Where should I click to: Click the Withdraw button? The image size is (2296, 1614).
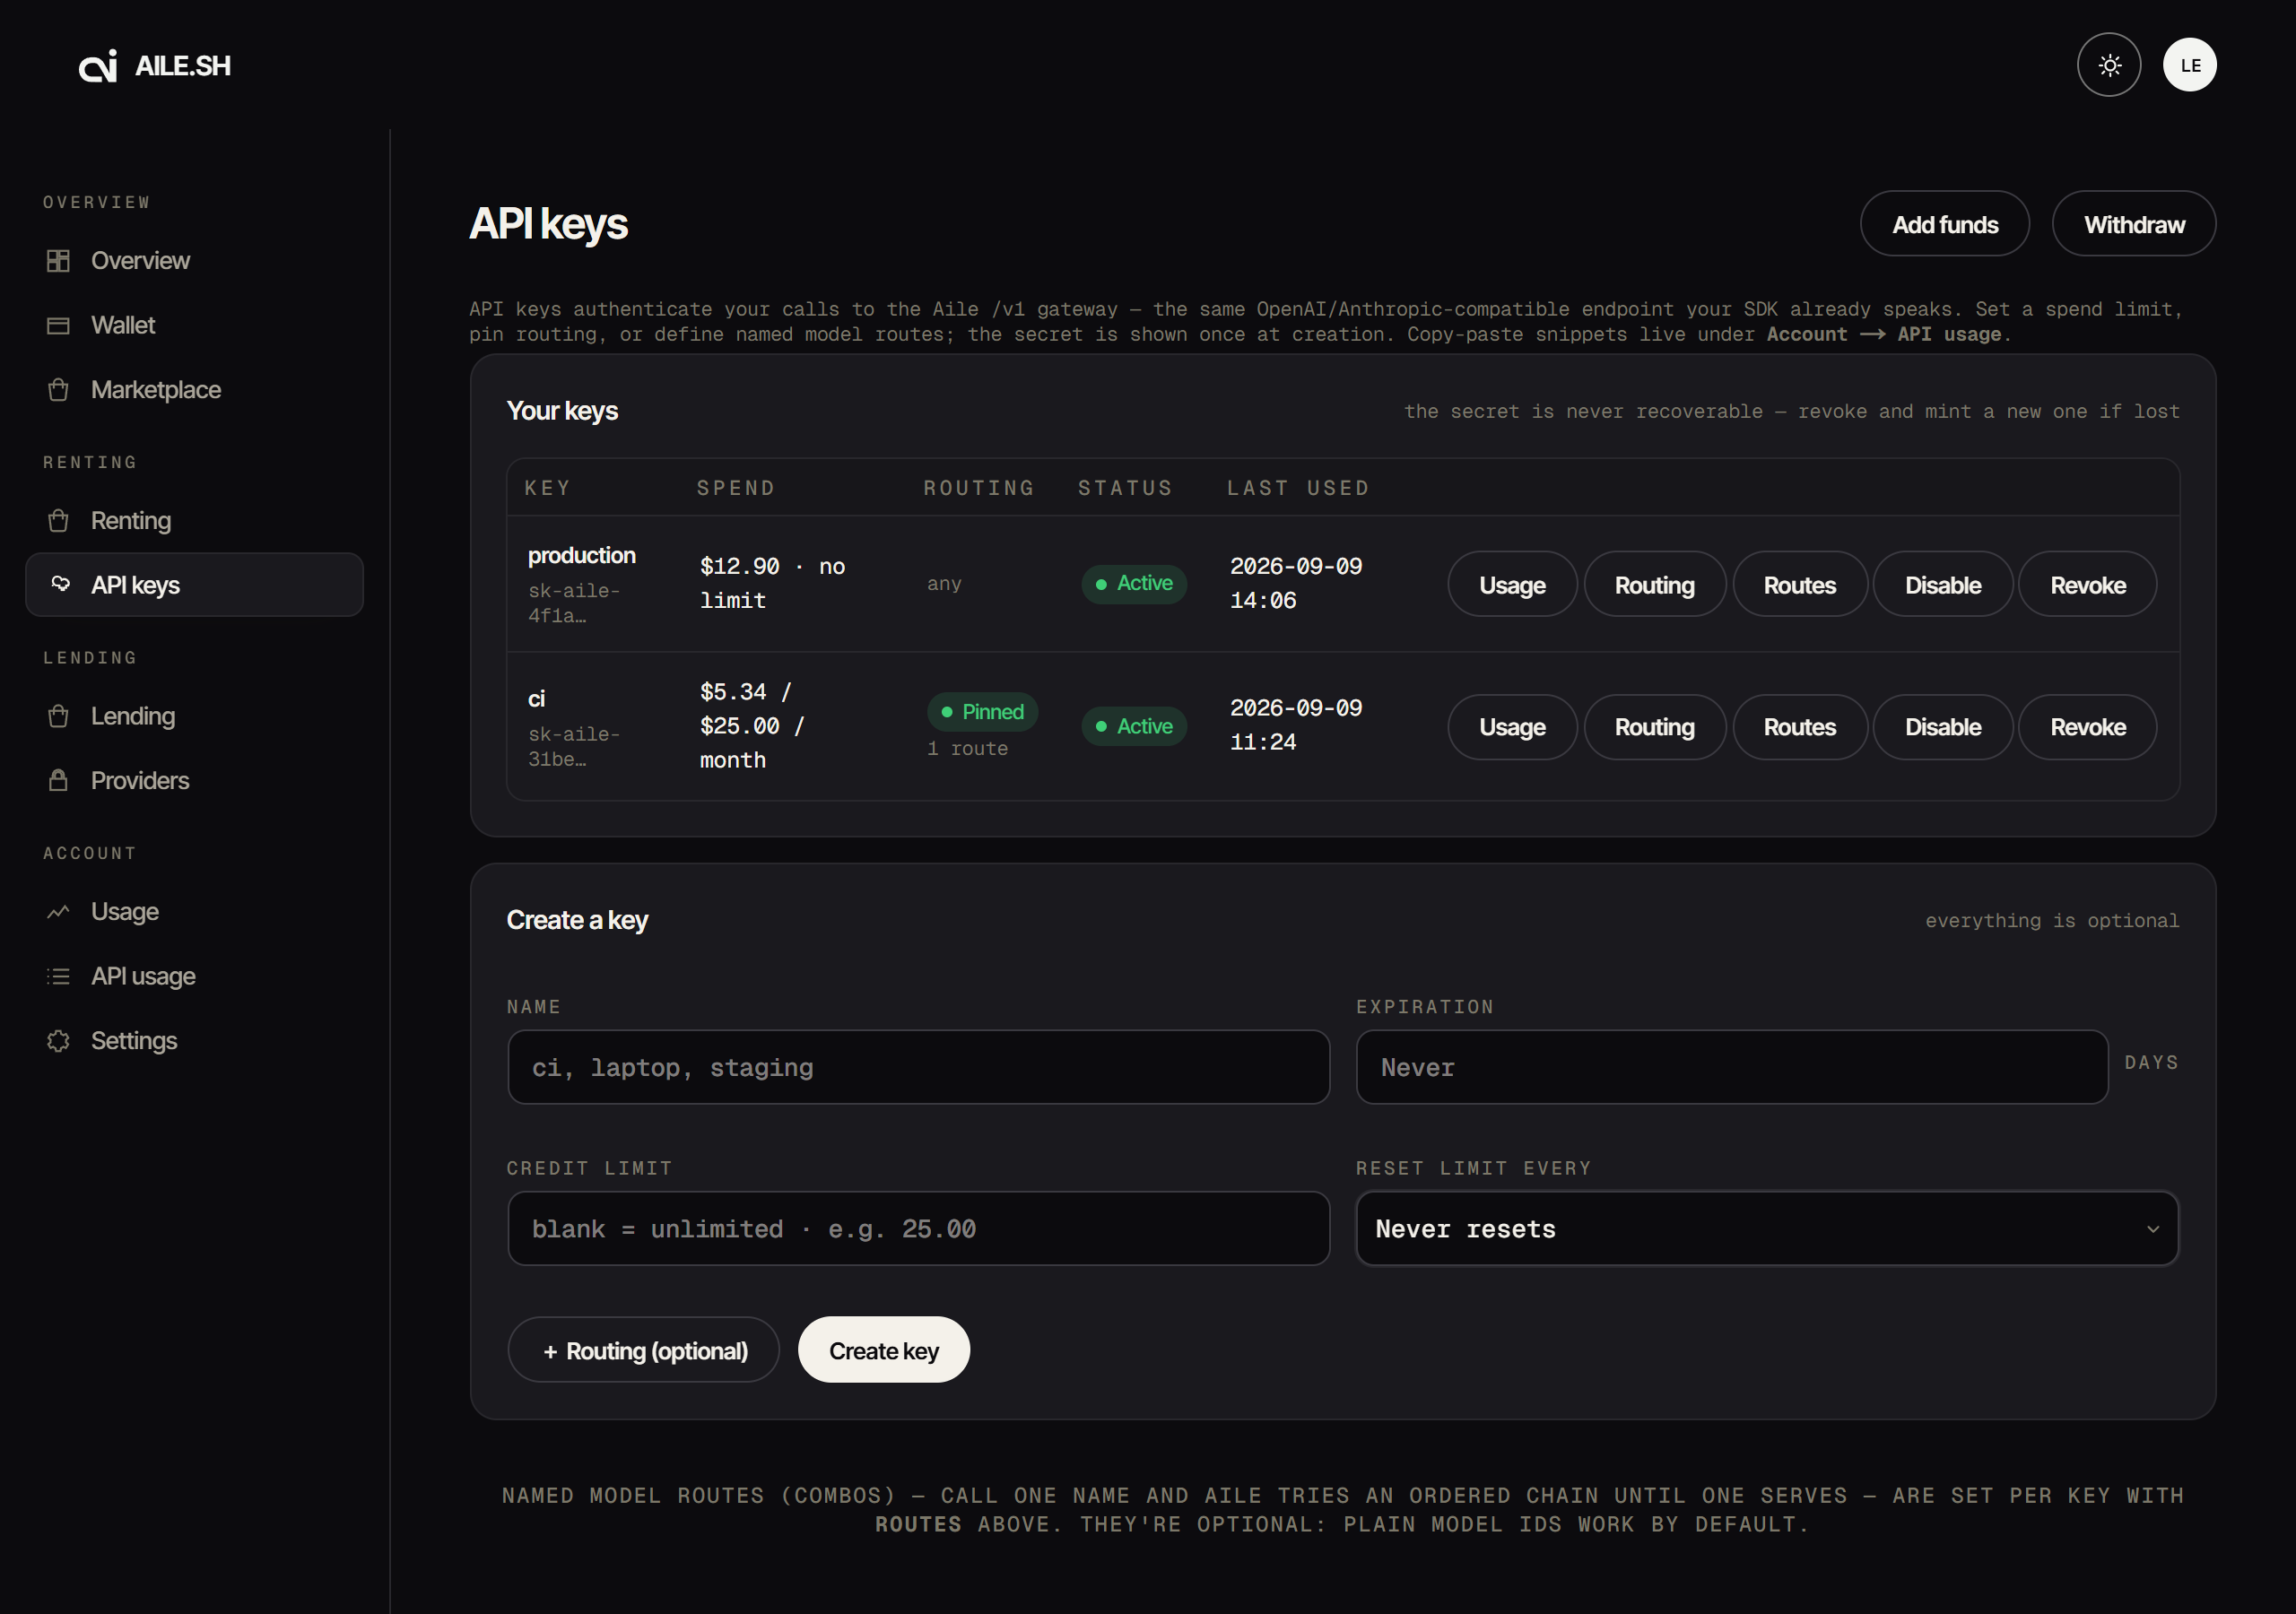point(2134,224)
